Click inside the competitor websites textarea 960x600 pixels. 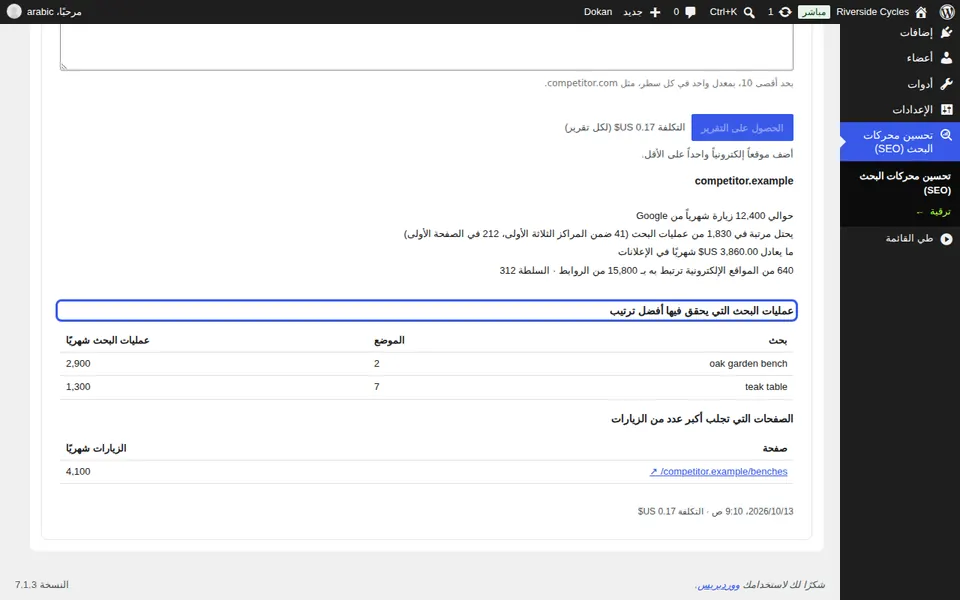click(x=427, y=47)
